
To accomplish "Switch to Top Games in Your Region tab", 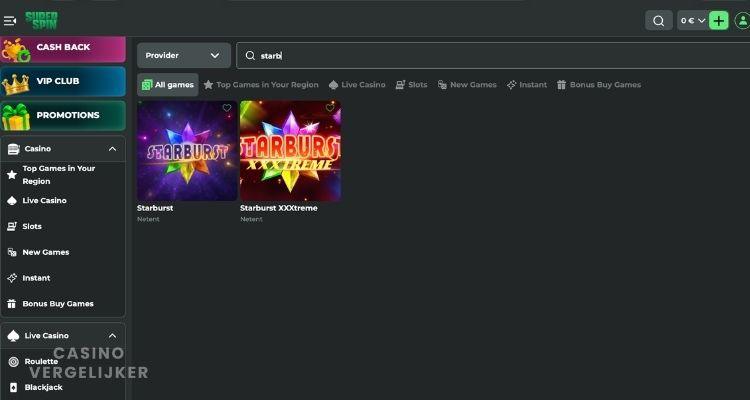I will [261, 85].
